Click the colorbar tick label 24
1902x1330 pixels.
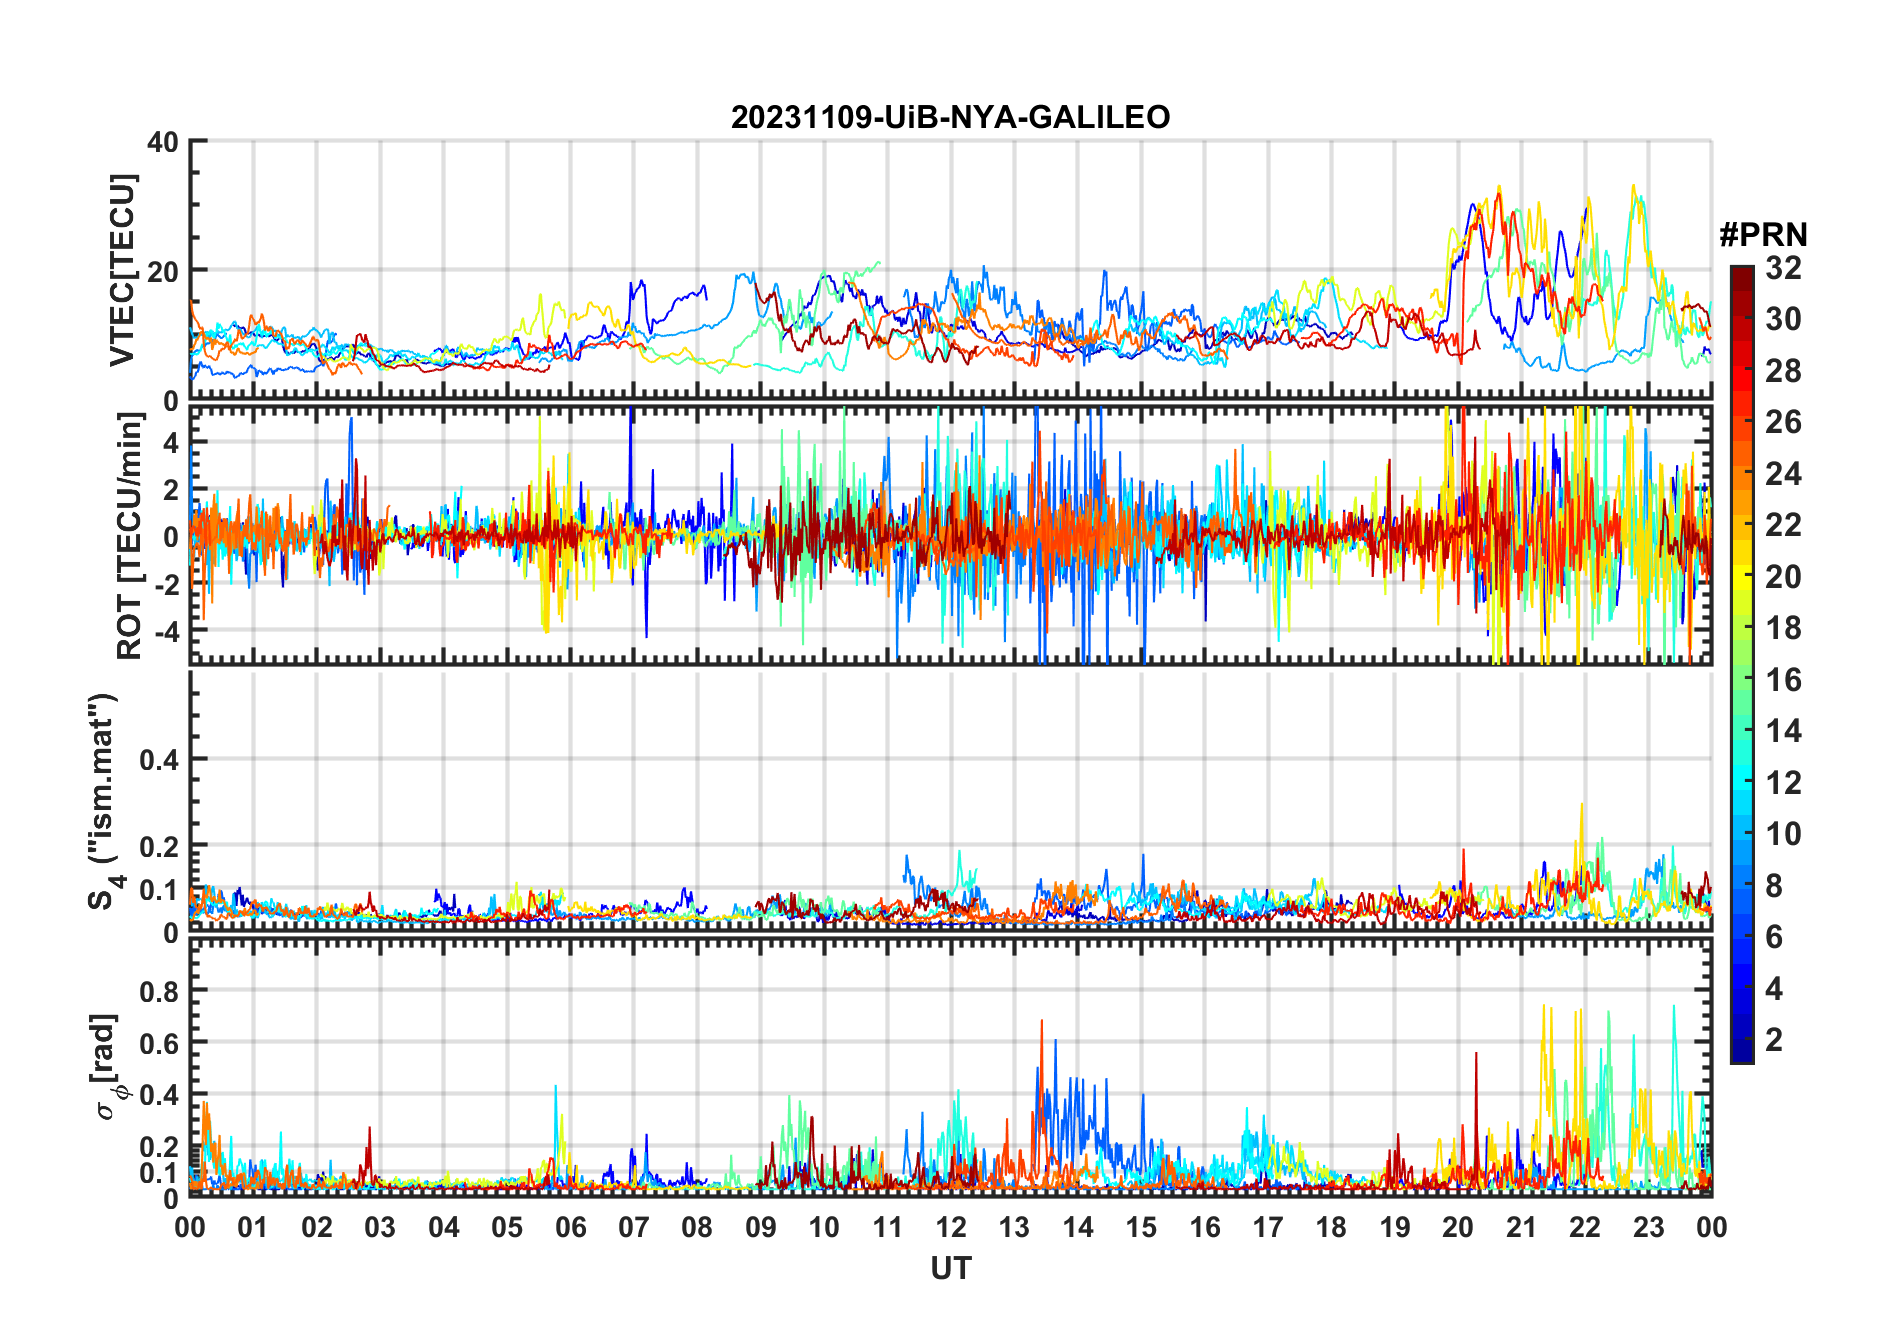[x=1783, y=474]
